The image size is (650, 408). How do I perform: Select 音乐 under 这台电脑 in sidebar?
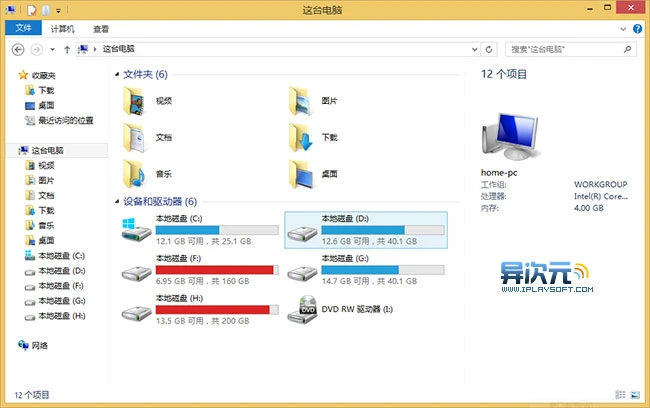coord(46,225)
